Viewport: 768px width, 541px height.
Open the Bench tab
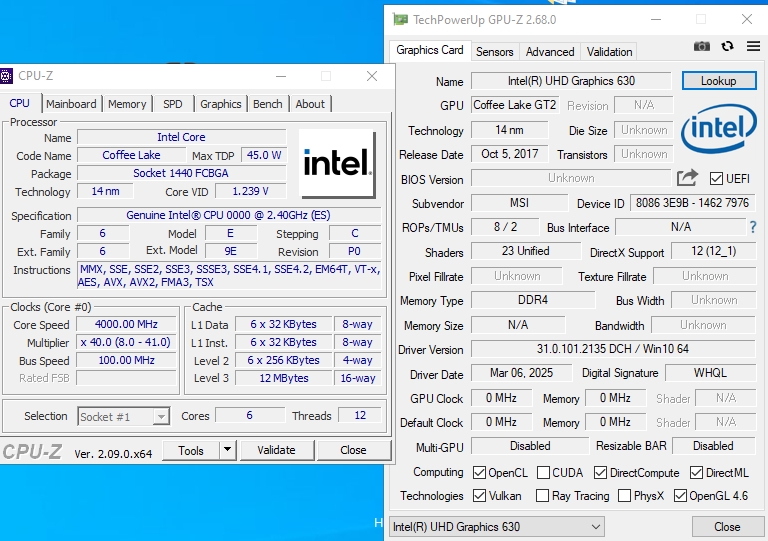pyautogui.click(x=268, y=104)
